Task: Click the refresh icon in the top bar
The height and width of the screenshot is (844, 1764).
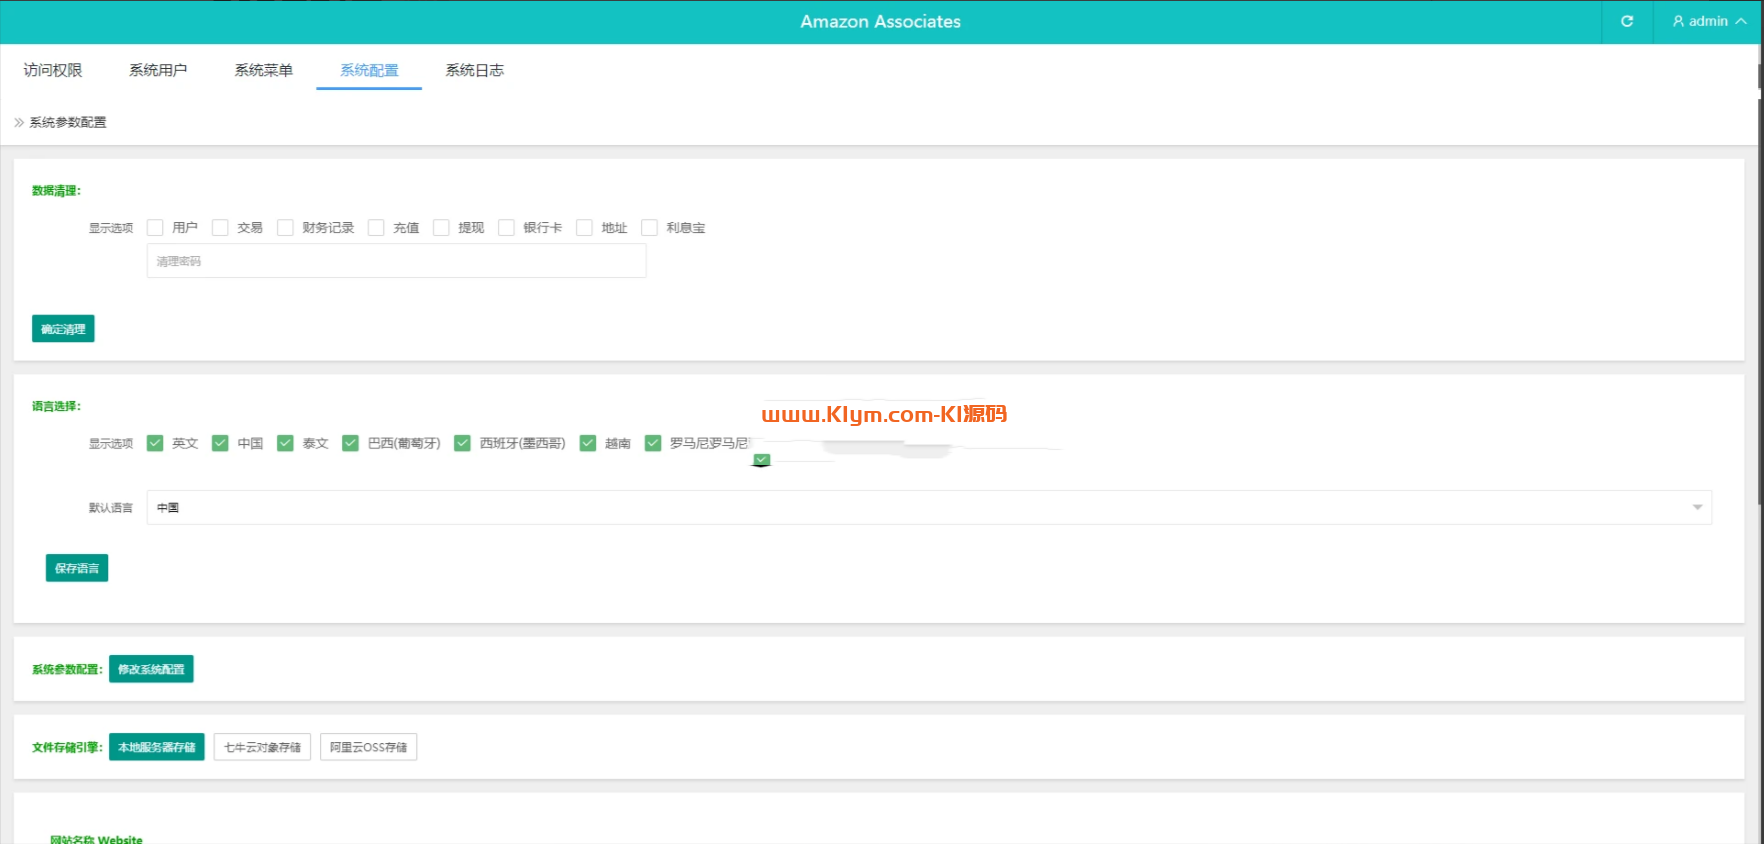Action: pyautogui.click(x=1627, y=21)
